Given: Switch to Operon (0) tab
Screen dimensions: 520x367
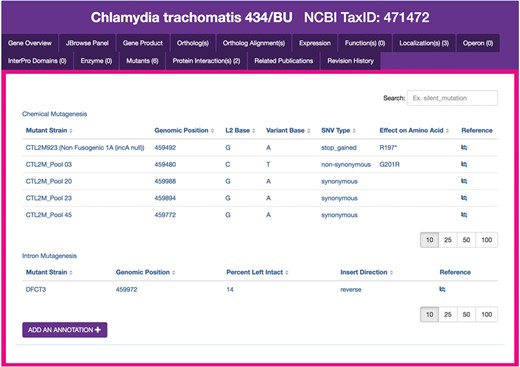Looking at the screenshot, I should (478, 43).
